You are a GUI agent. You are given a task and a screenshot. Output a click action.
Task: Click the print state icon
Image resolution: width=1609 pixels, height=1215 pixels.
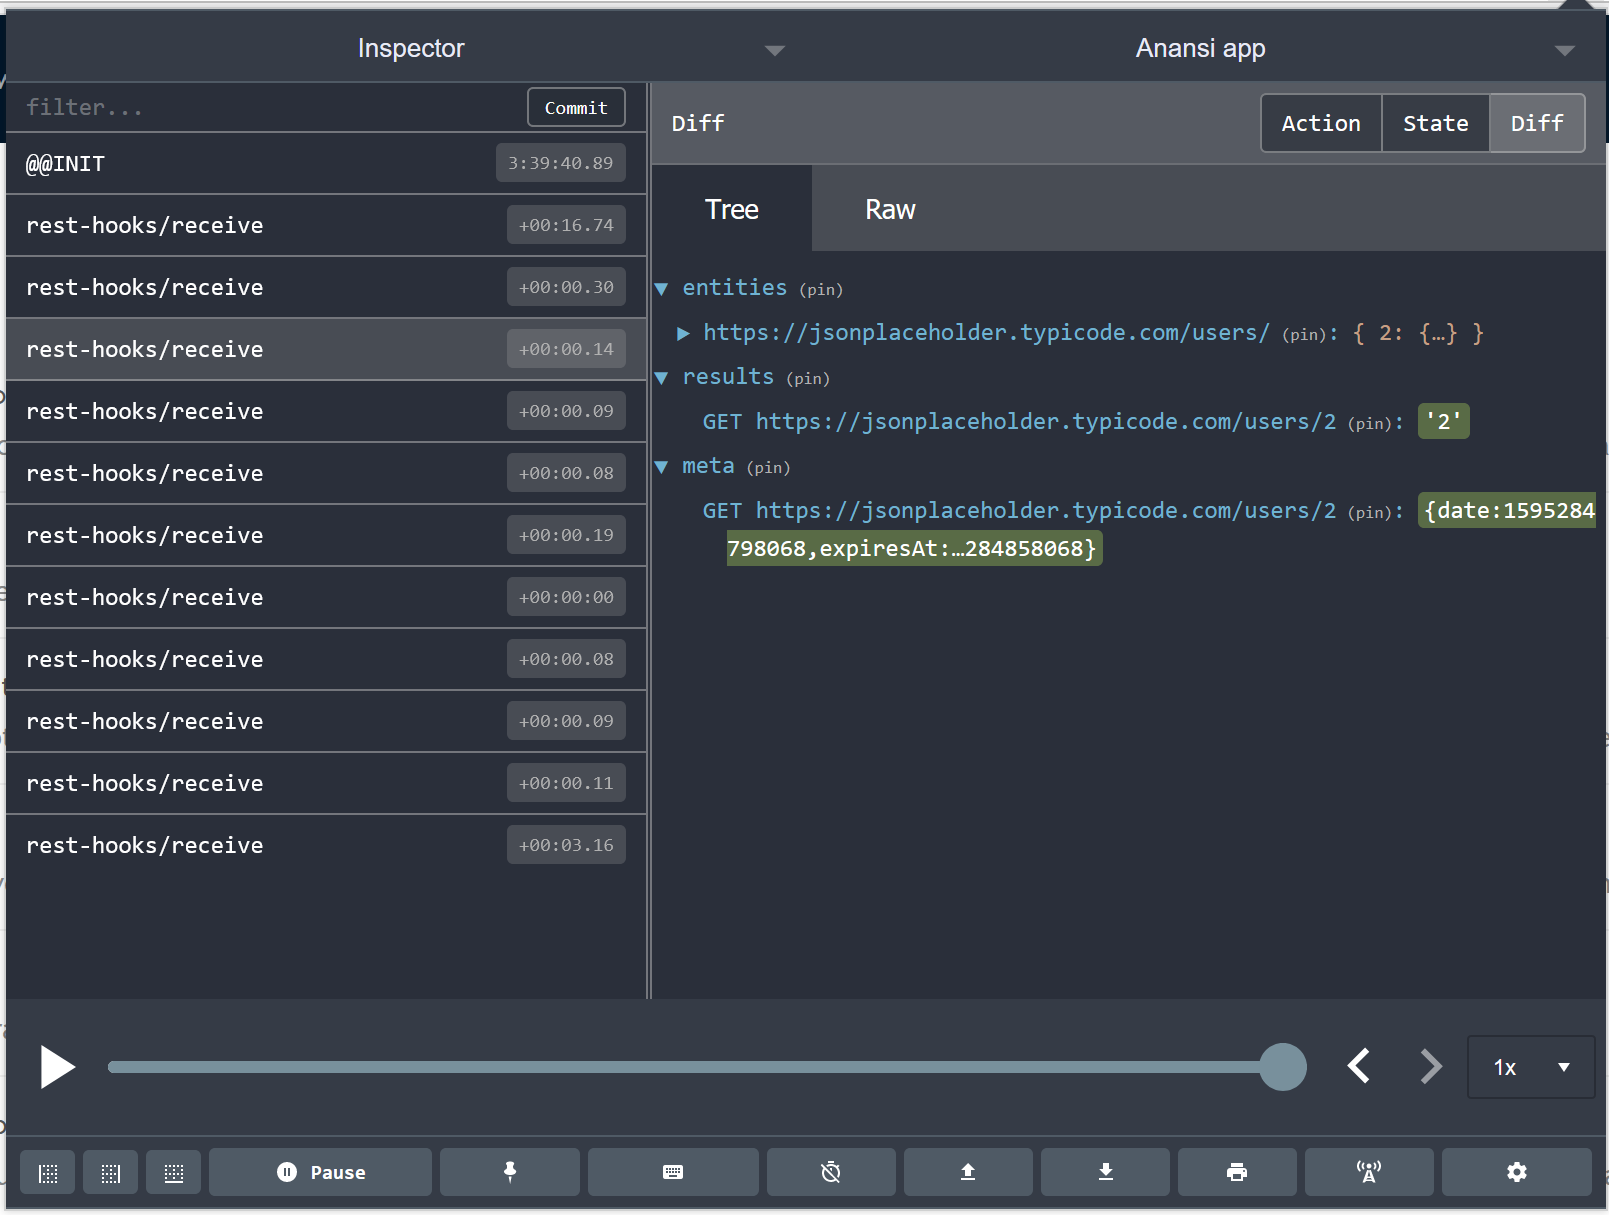click(1237, 1172)
